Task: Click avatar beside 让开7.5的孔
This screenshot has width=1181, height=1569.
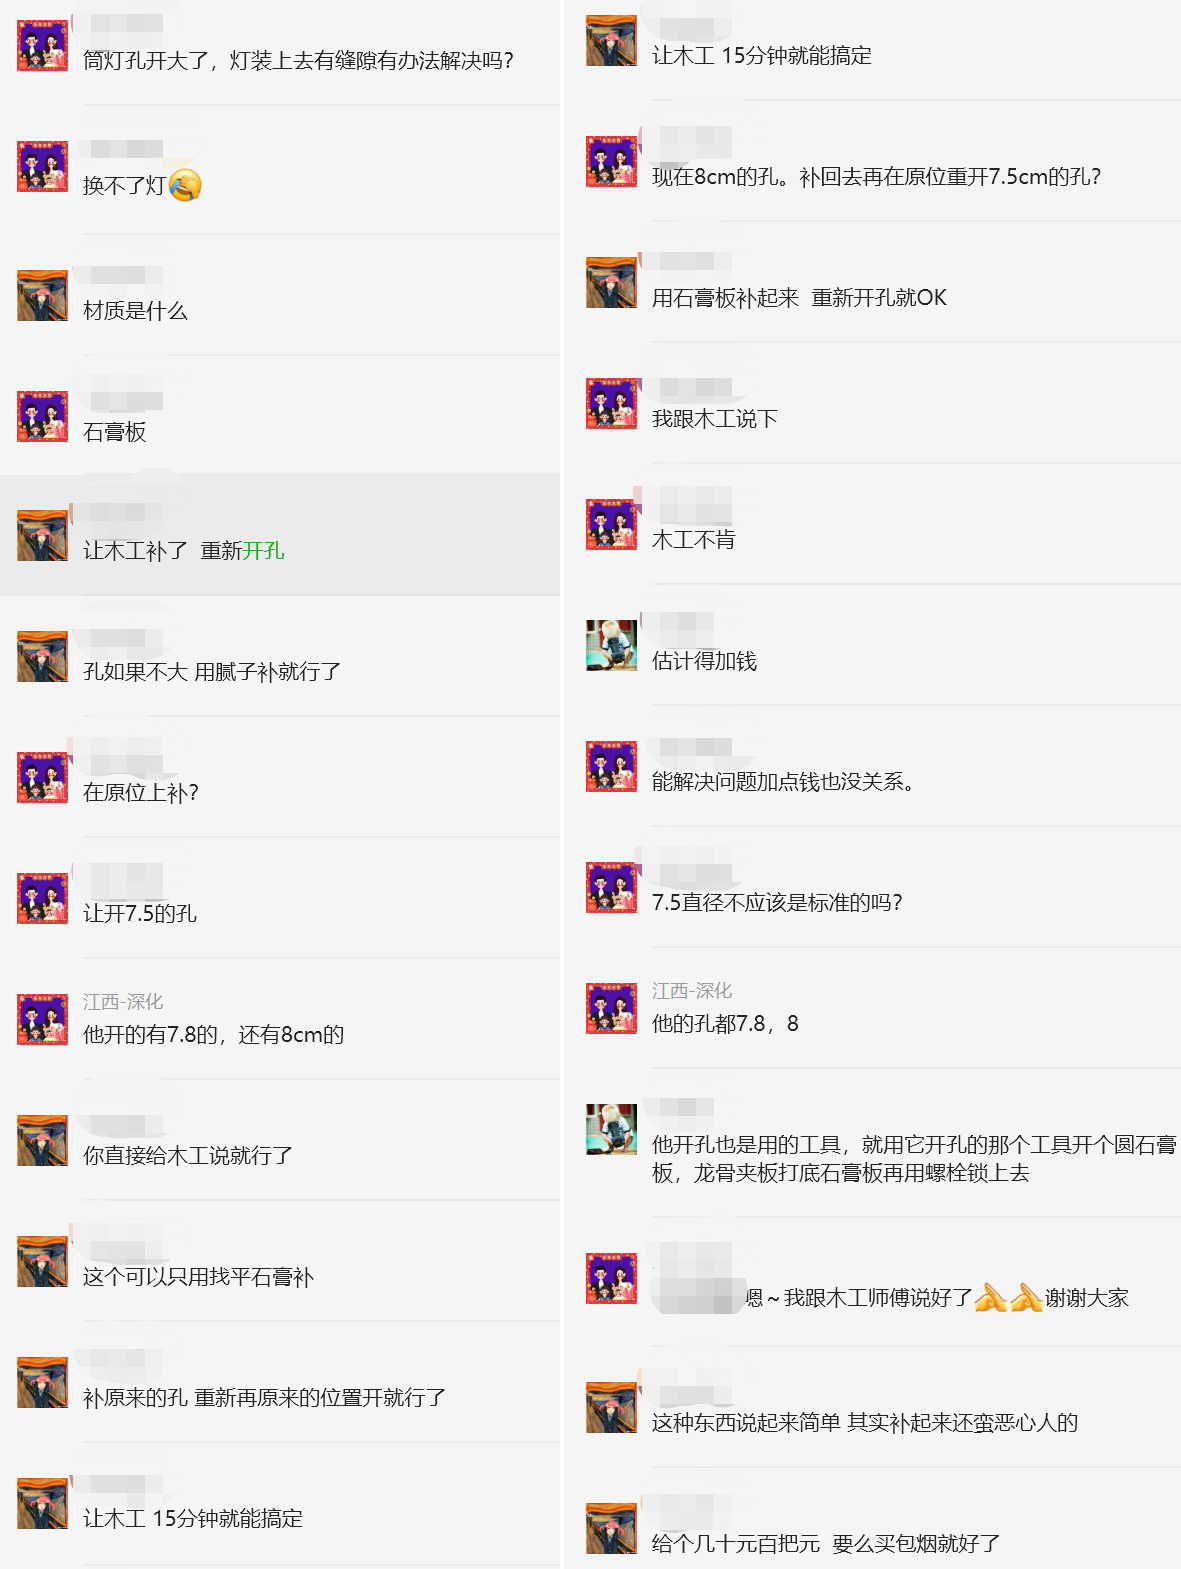Action: tap(43, 898)
